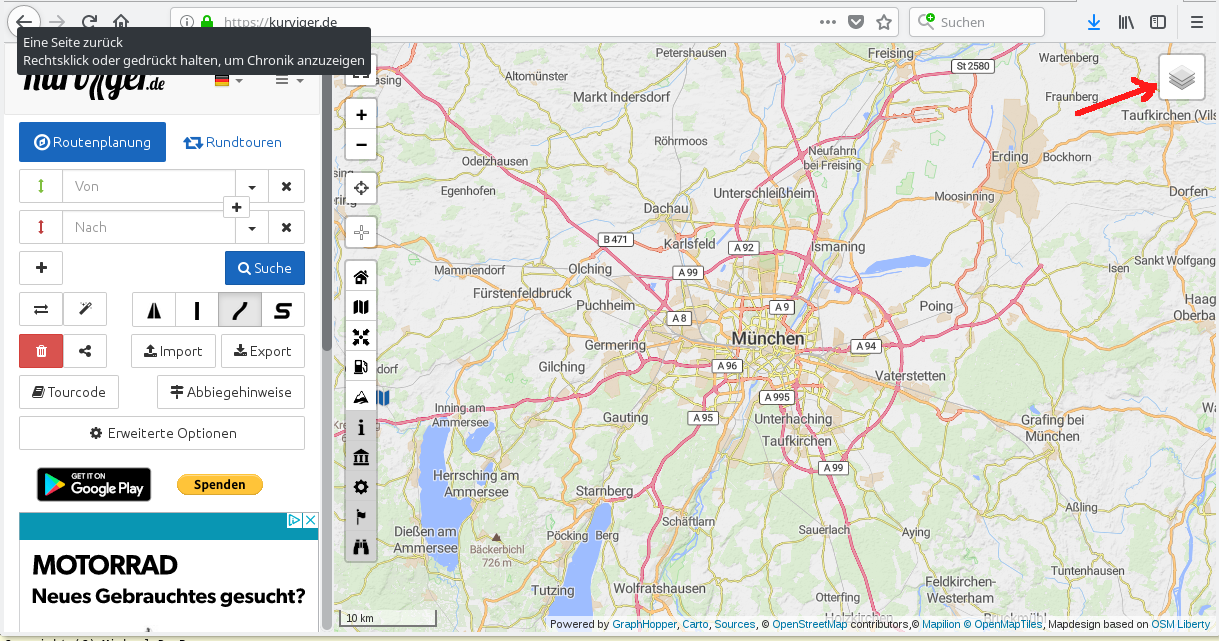Click the Suche button

[x=265, y=268]
